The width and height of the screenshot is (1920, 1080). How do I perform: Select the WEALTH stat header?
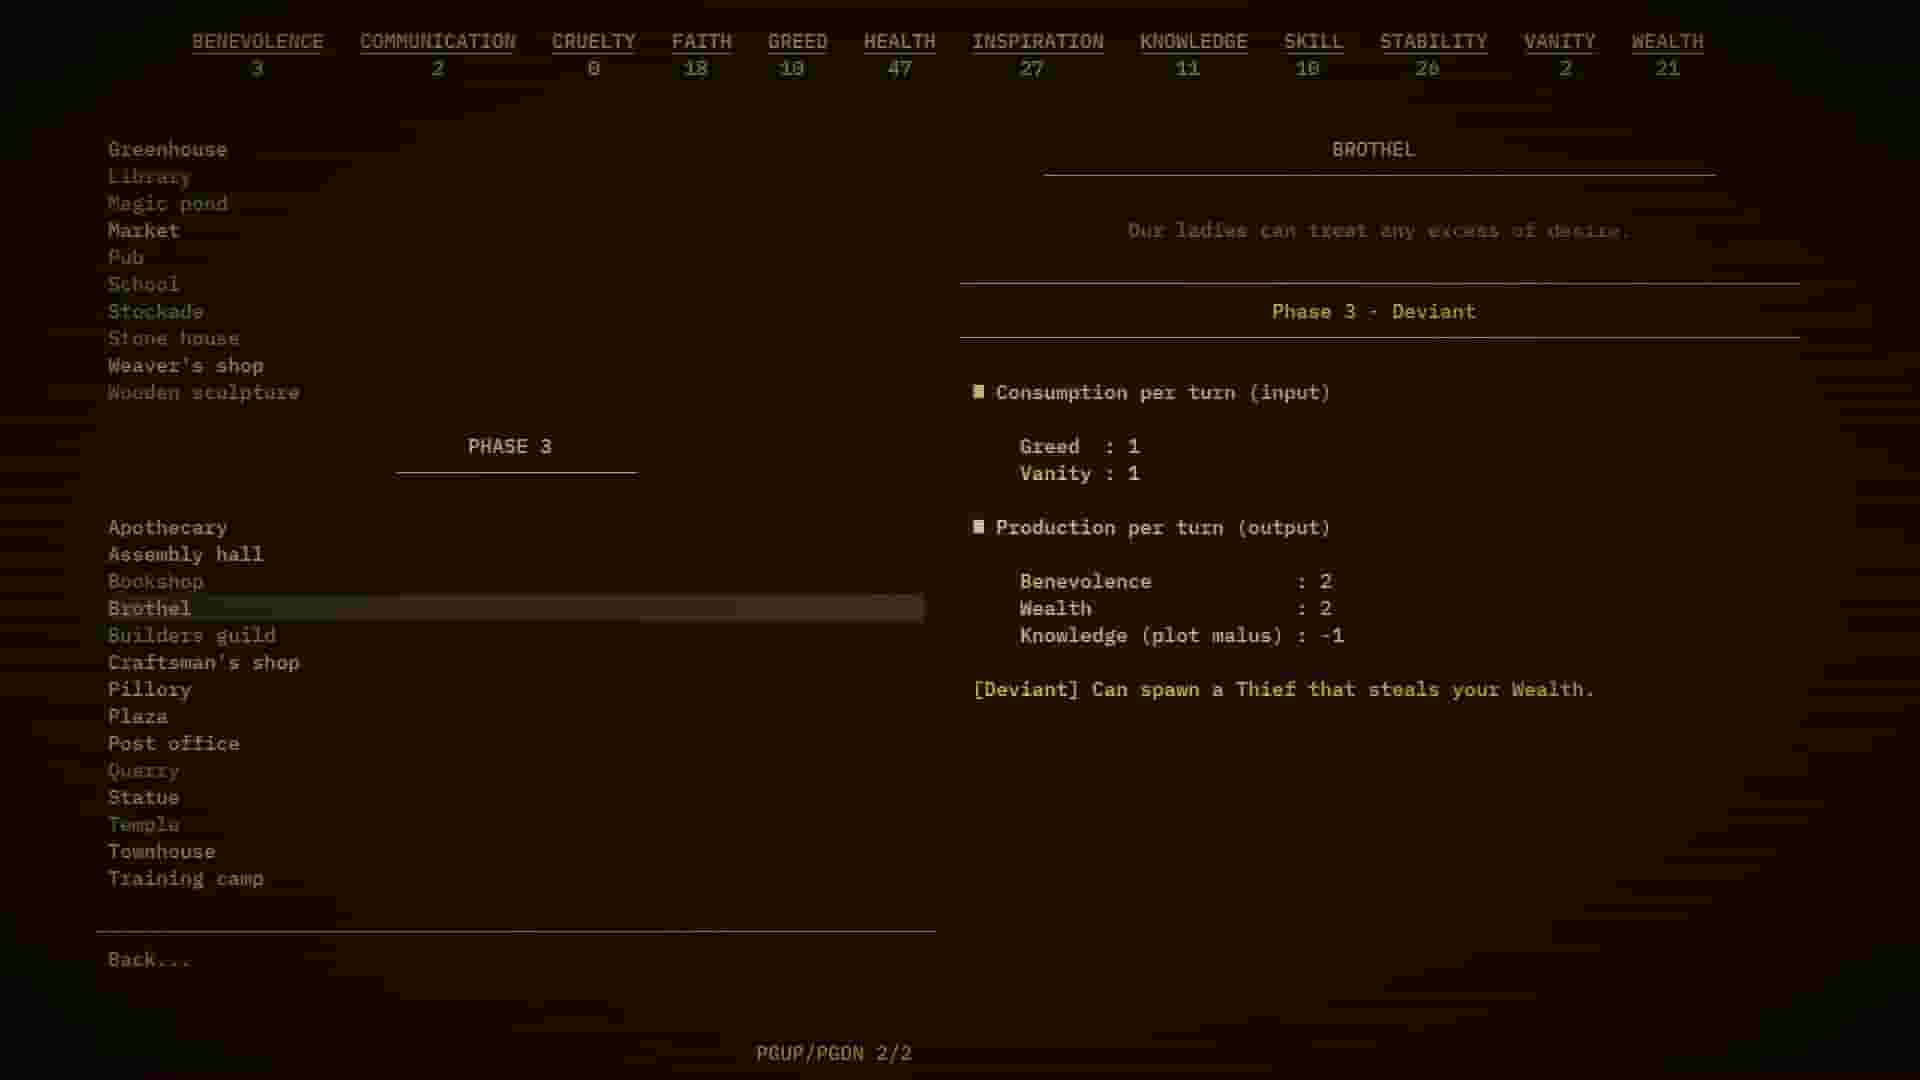(x=1666, y=41)
